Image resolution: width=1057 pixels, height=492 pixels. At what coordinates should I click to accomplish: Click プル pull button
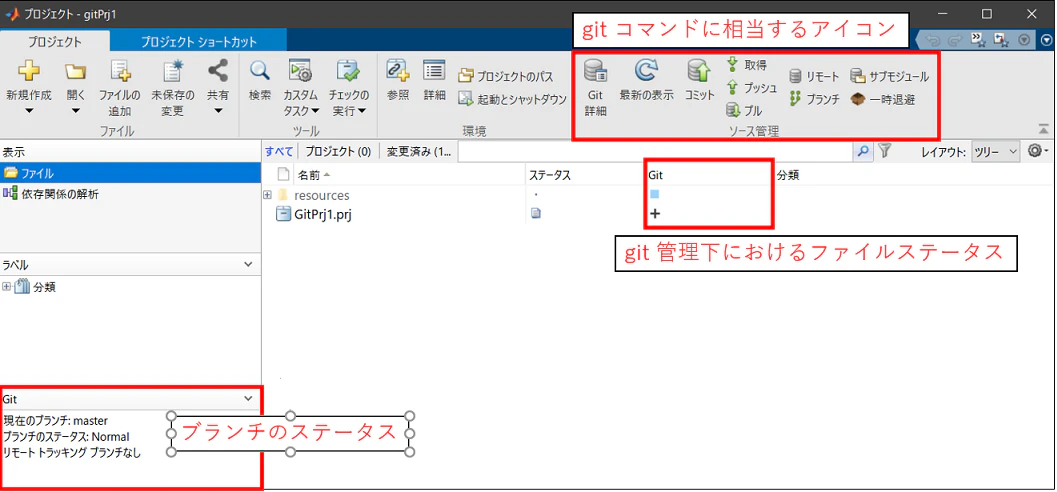point(744,110)
